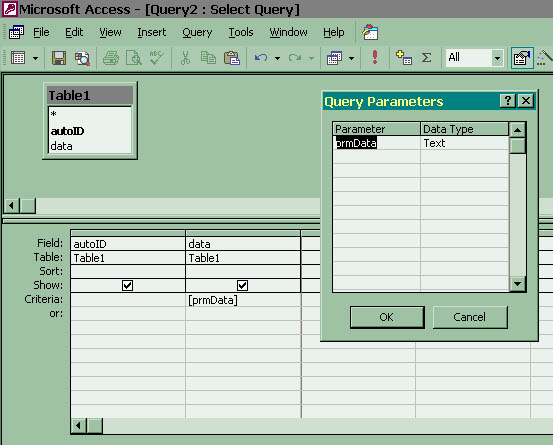The width and height of the screenshot is (553, 445).
Task: Click the design grid left scroll arrow
Action: (x=79, y=426)
